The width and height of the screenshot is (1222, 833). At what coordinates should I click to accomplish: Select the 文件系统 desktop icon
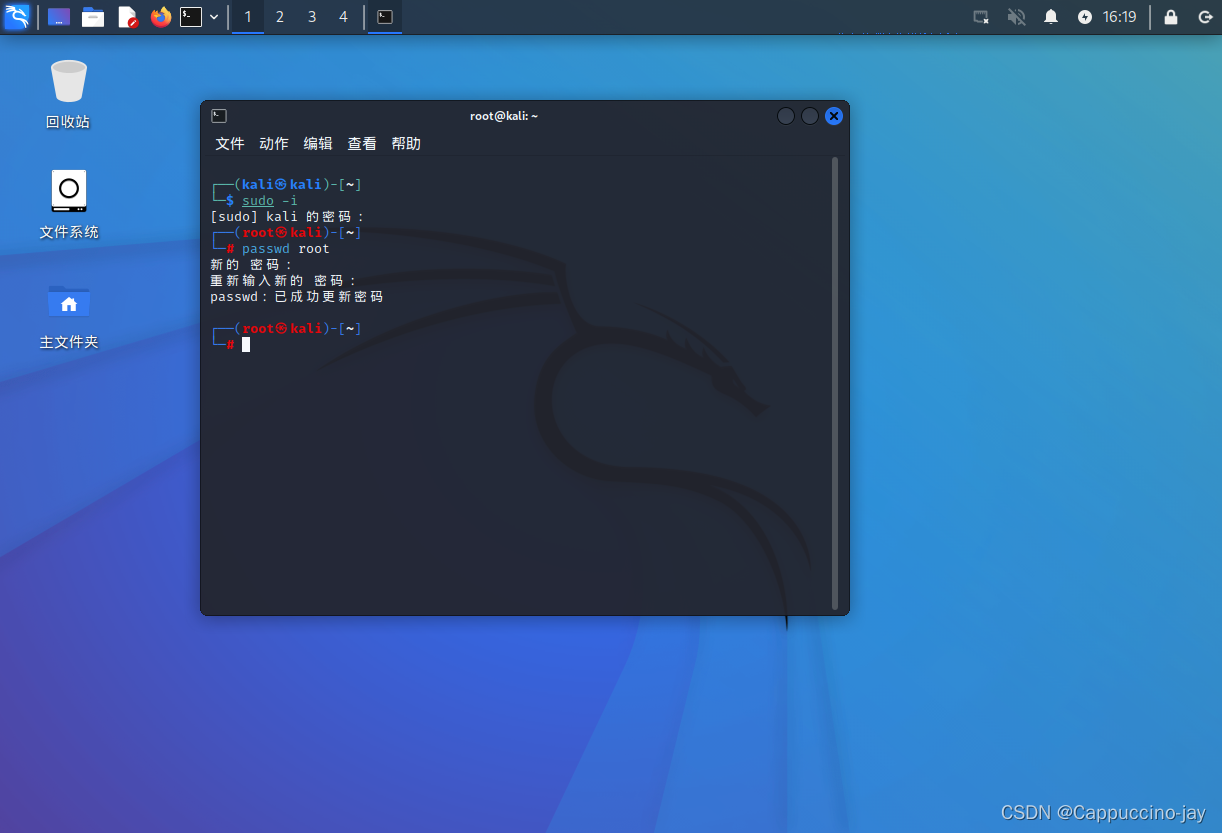click(68, 204)
